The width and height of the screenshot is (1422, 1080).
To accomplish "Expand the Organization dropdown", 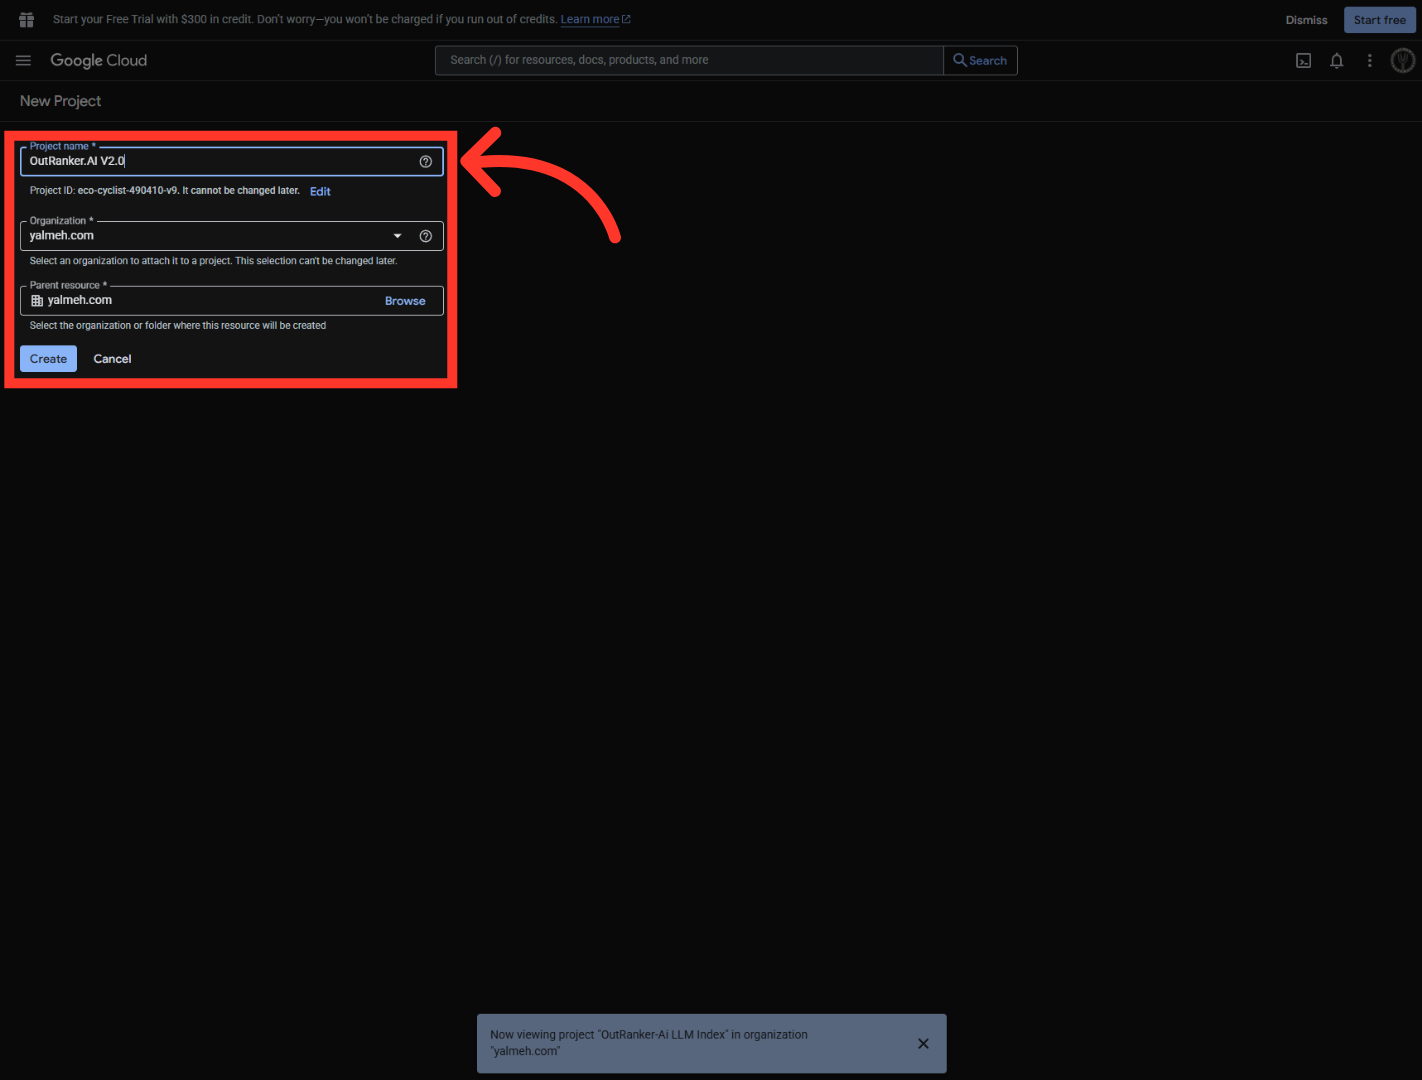I will [x=398, y=236].
